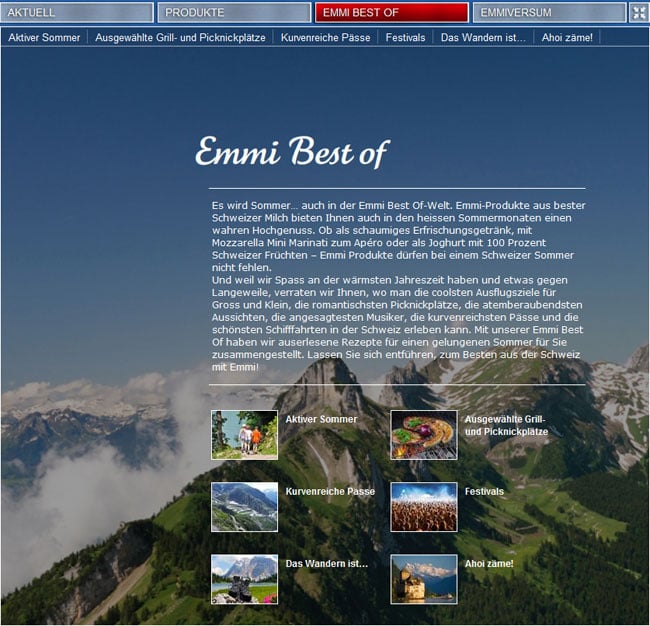Choose Festivals in the submenu bar
This screenshot has width=650, height=626.
pyautogui.click(x=405, y=38)
